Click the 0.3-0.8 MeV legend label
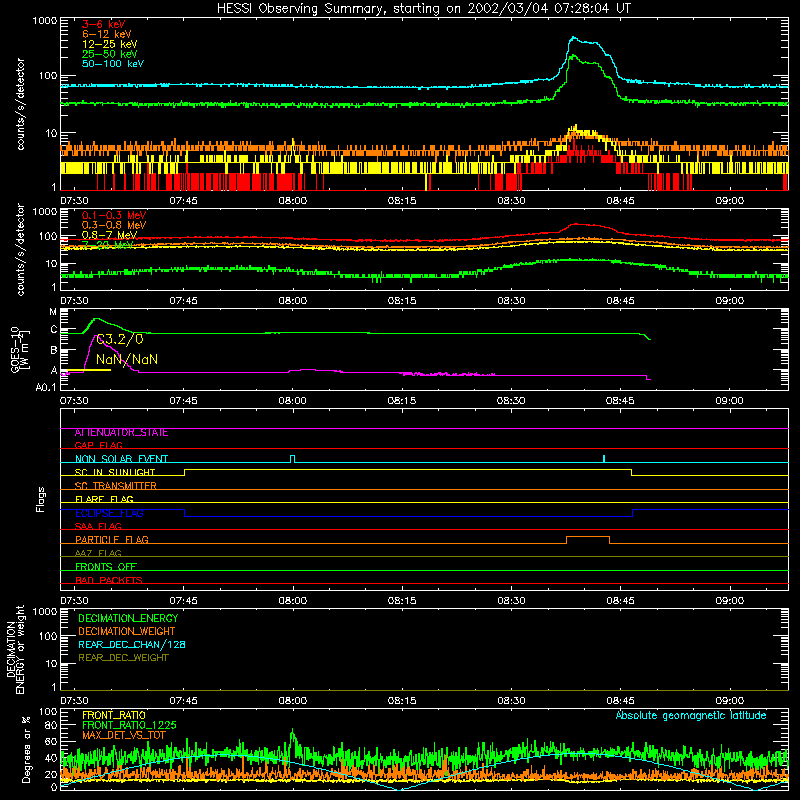This screenshot has height=800, width=800. point(114,225)
